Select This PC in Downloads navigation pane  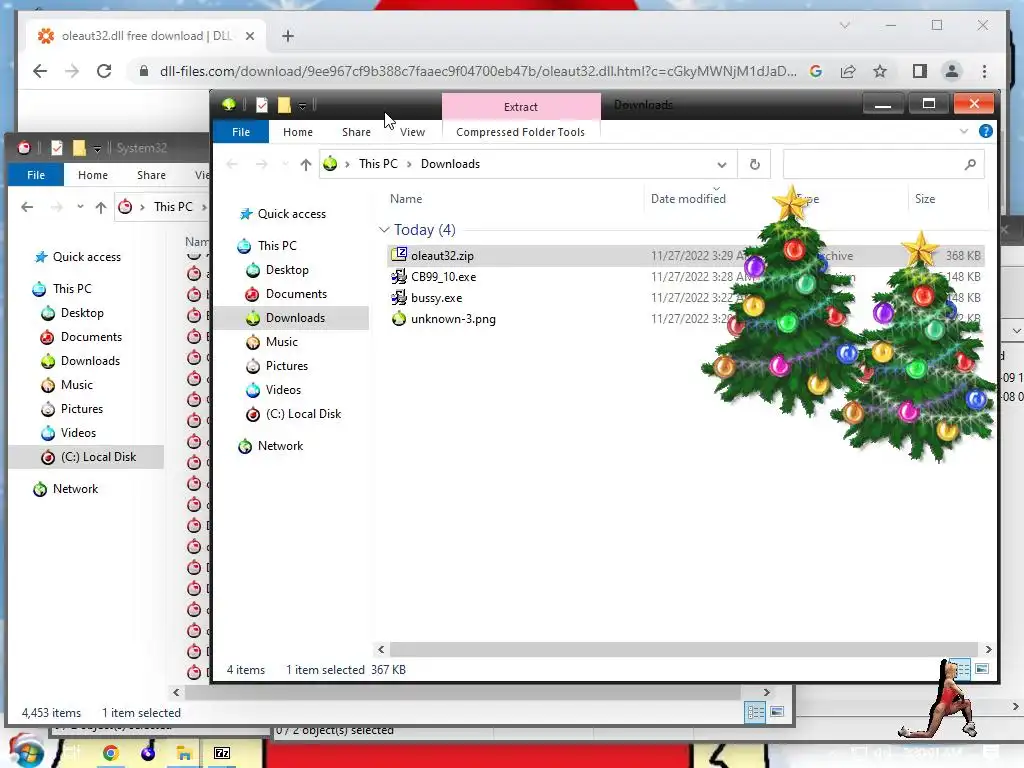coord(267,246)
